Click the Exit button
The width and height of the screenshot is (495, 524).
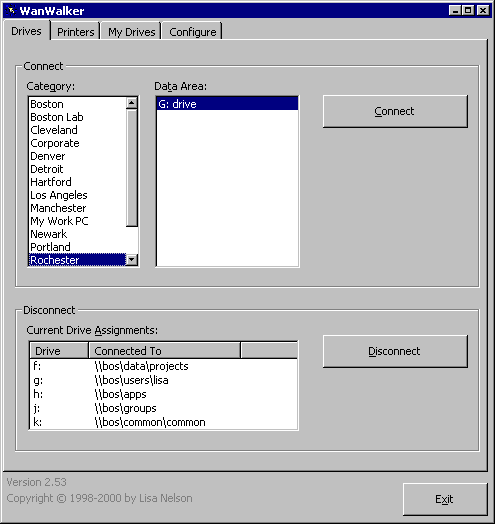[445, 499]
